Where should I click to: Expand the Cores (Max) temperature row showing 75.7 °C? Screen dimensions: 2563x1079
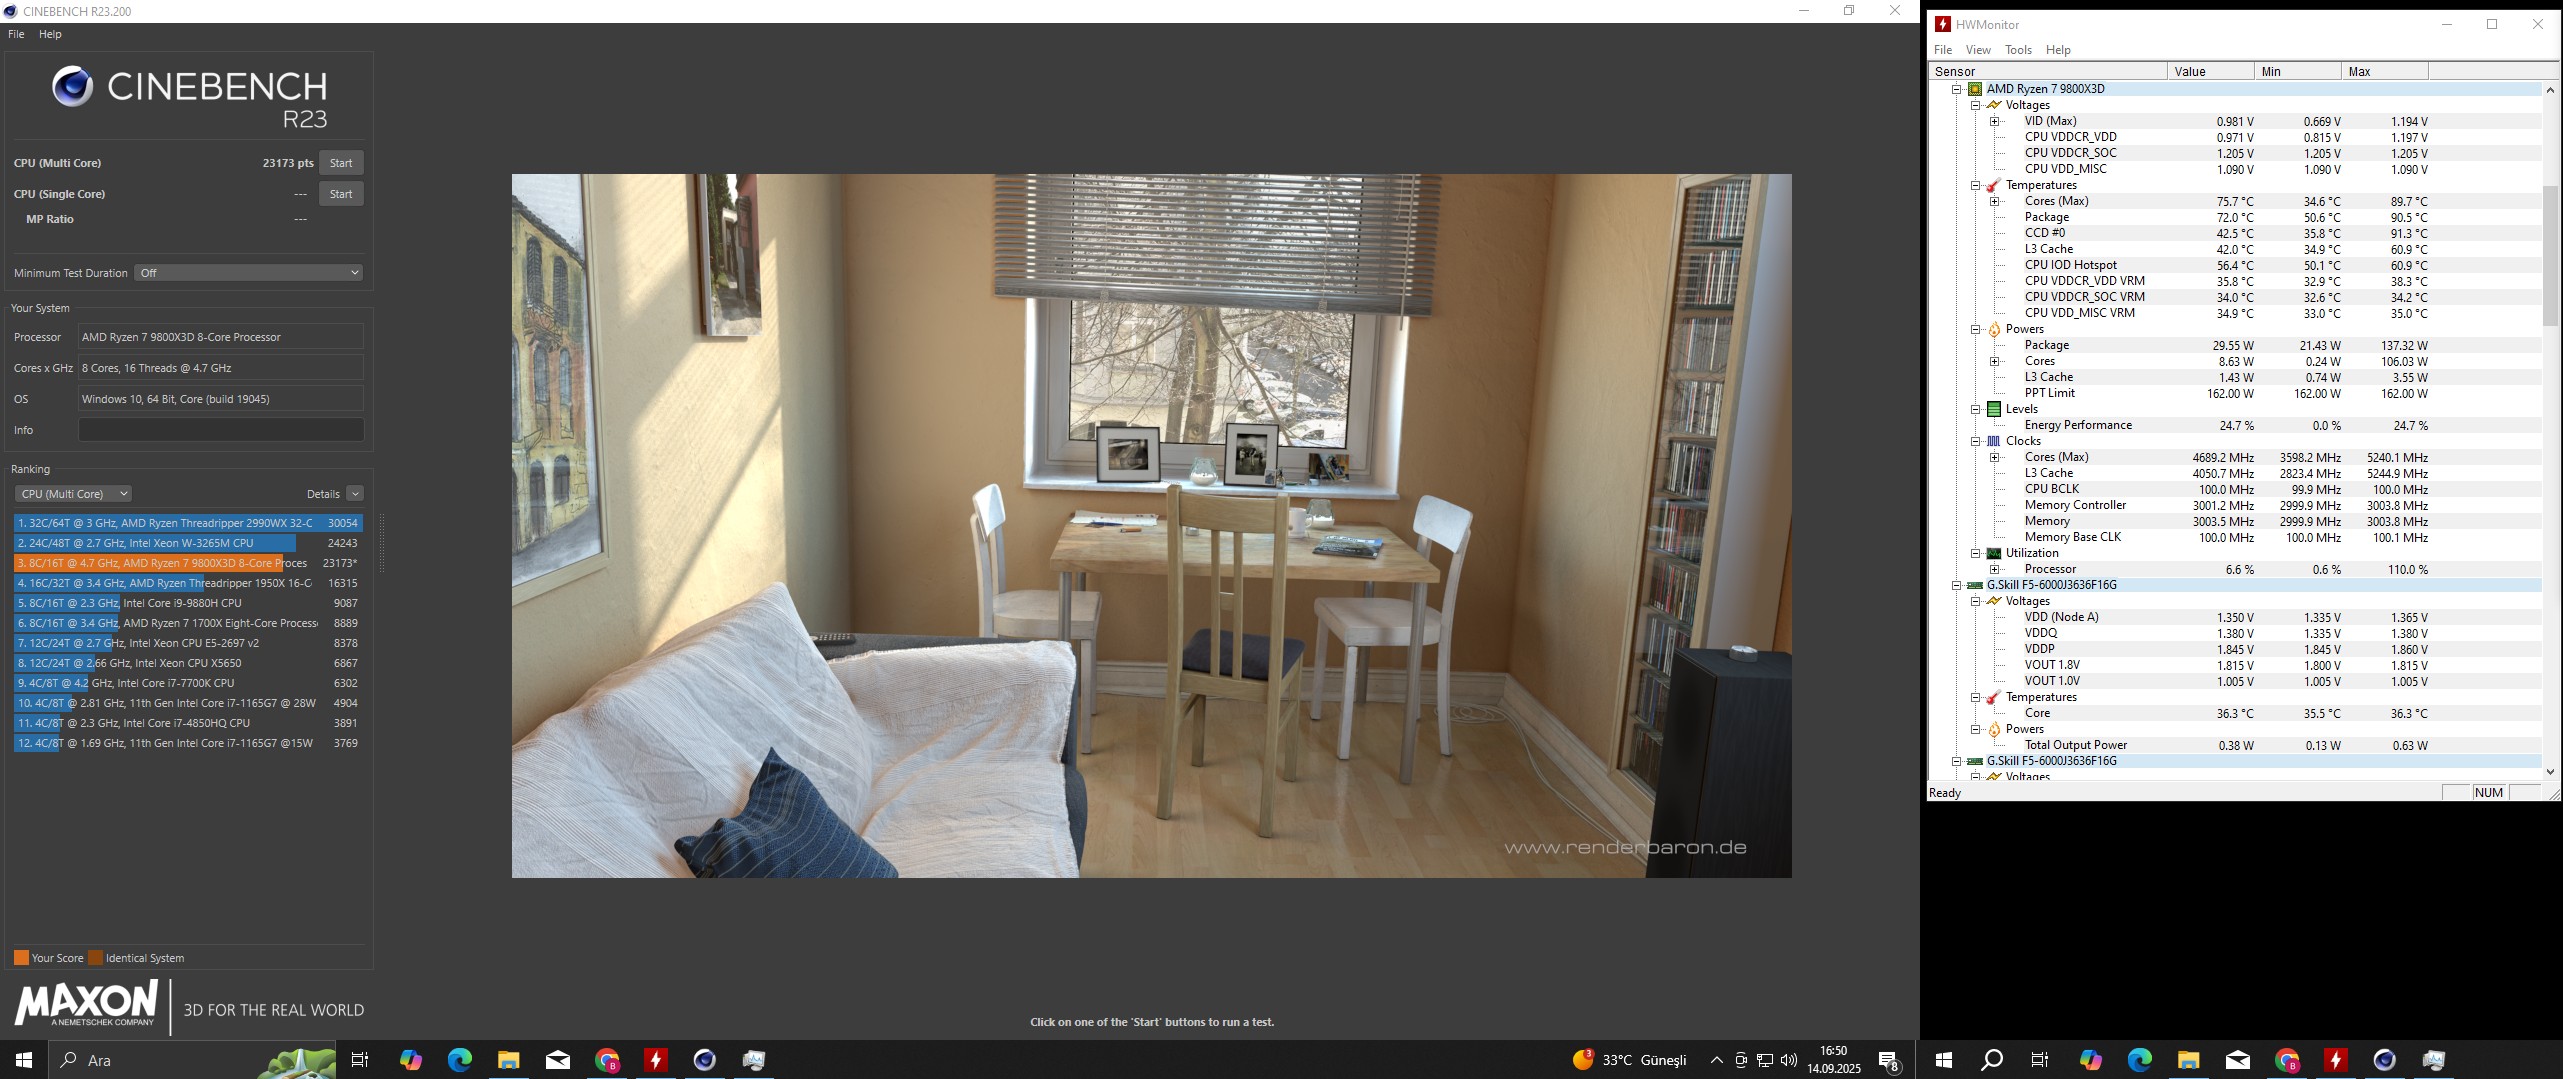coord(1994,201)
